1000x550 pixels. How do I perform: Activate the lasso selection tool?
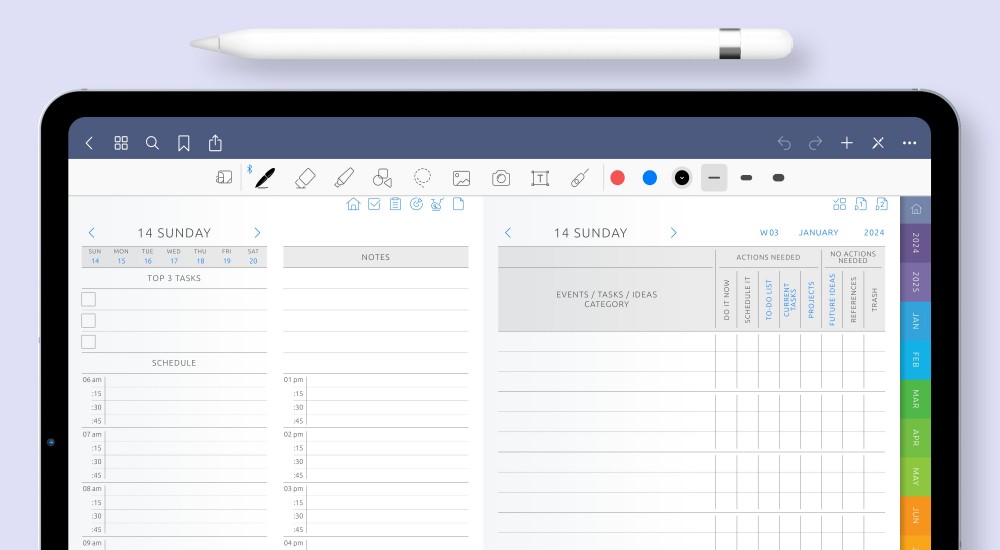click(423, 178)
